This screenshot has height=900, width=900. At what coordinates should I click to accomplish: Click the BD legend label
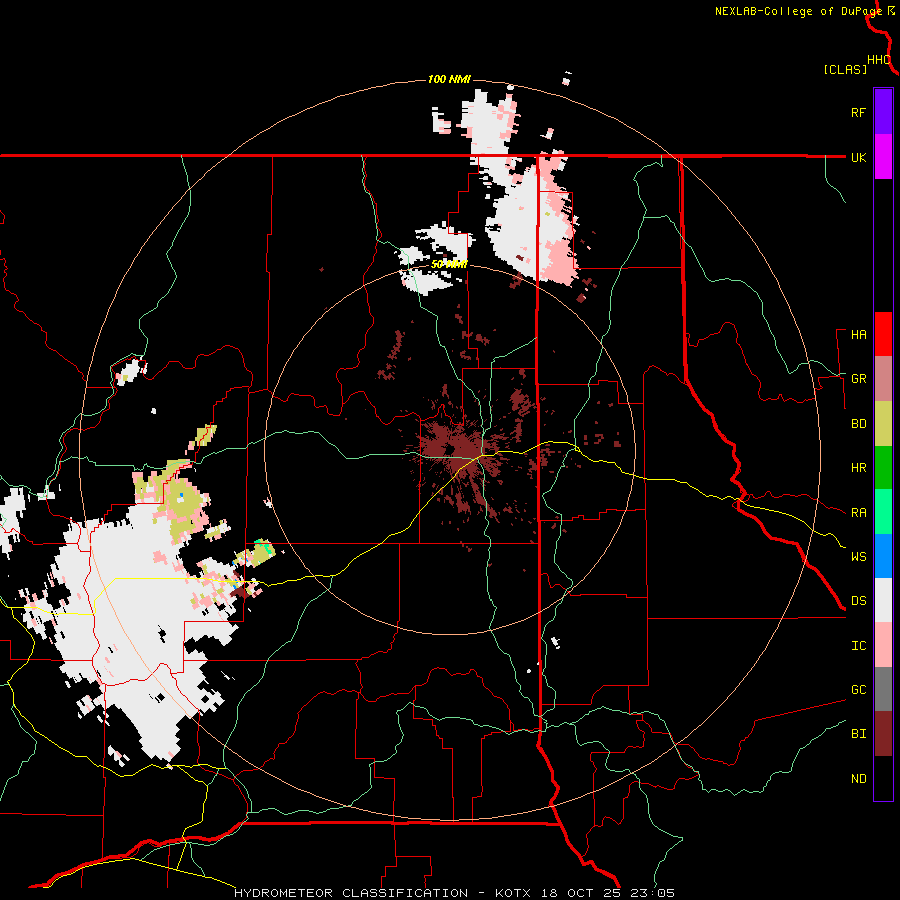click(858, 424)
